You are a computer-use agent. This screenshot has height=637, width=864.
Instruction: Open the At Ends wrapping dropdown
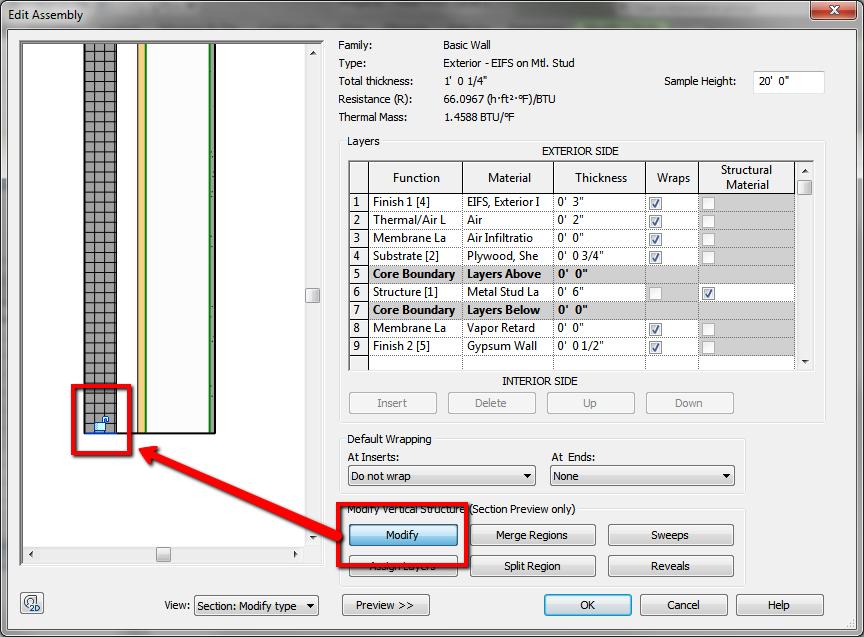point(727,477)
